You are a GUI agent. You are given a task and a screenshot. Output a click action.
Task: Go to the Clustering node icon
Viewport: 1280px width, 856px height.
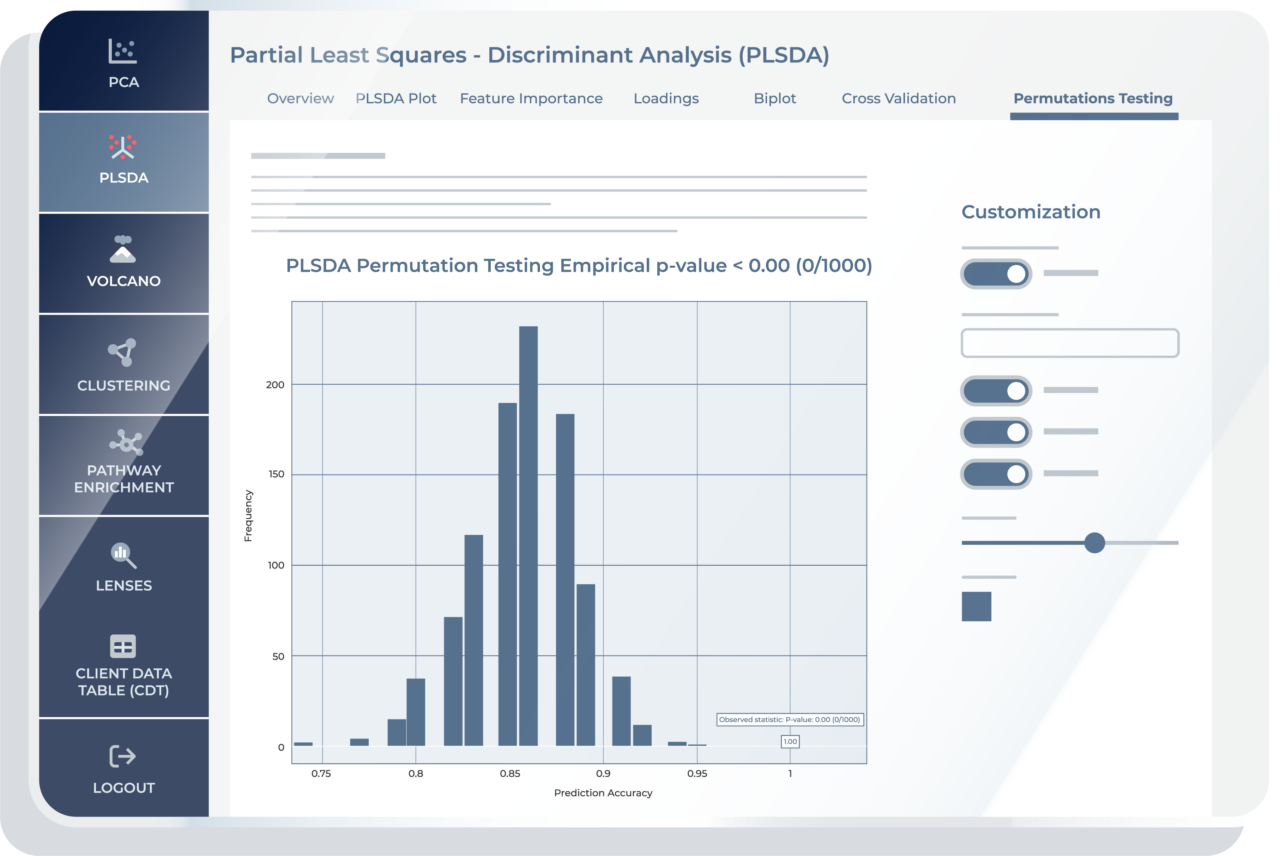coord(123,352)
